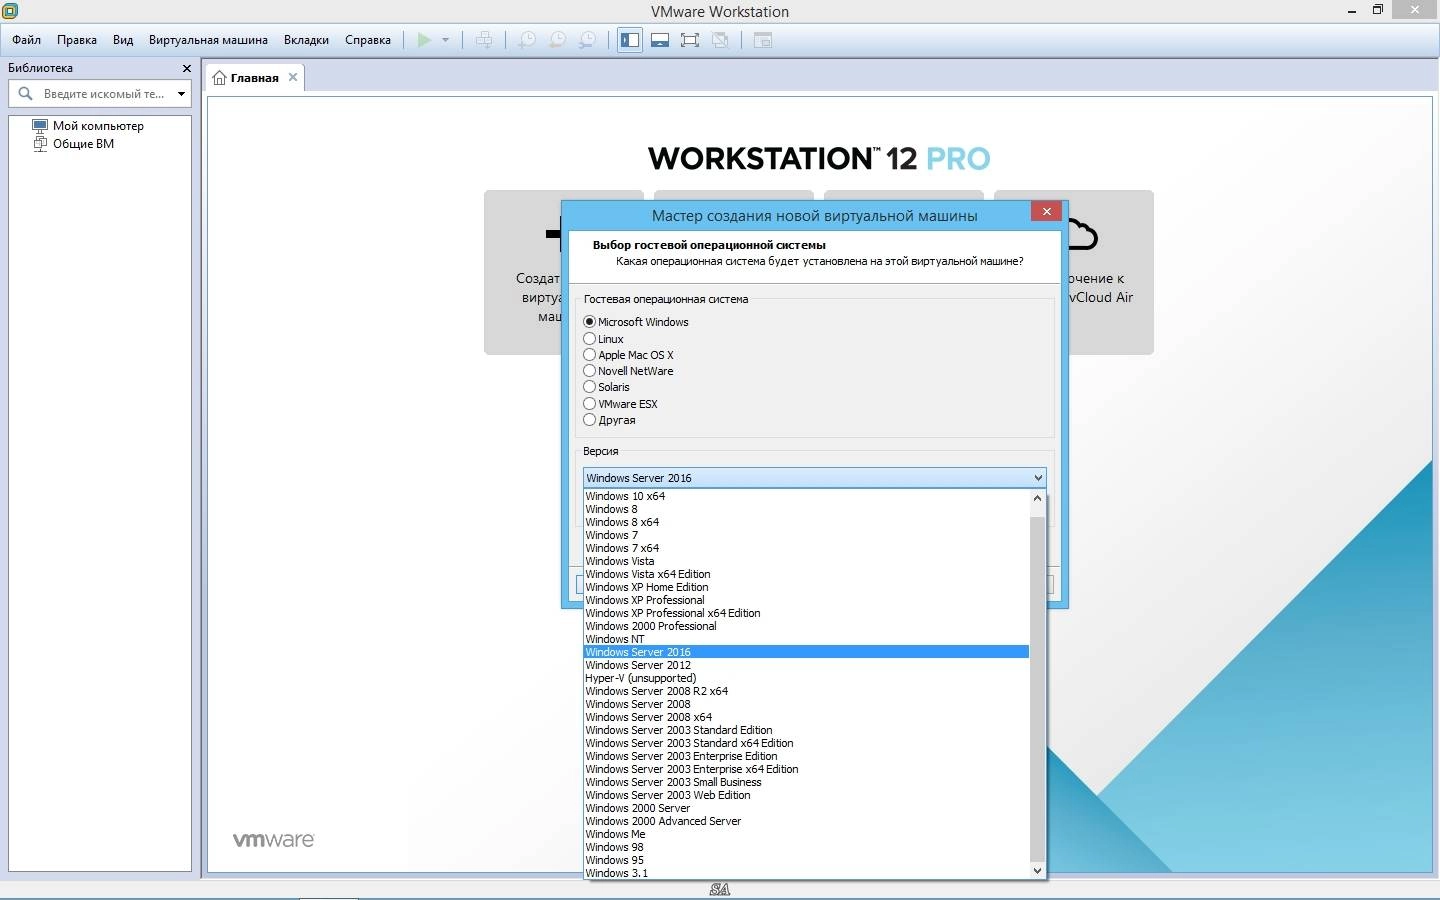Viewport: 1440px width, 900px height.
Task: Choose Windows 7 x64 from list
Action: [x=806, y=548]
